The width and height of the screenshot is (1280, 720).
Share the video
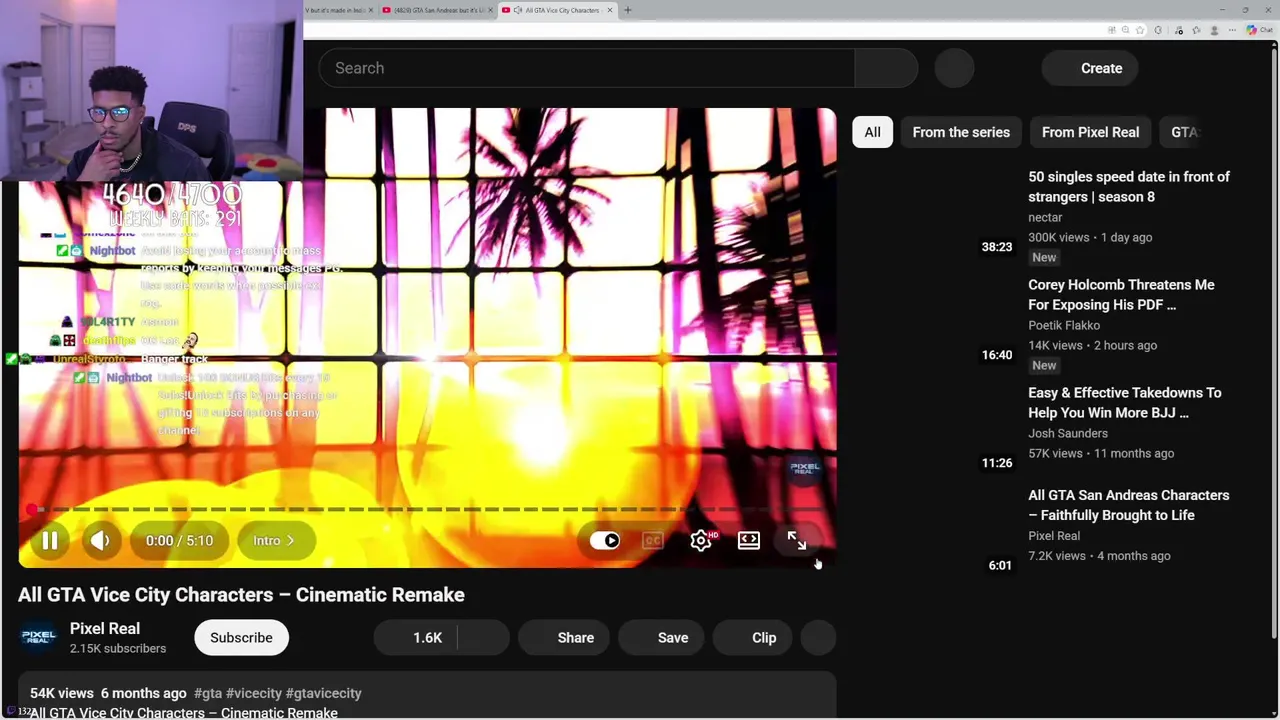(x=564, y=637)
